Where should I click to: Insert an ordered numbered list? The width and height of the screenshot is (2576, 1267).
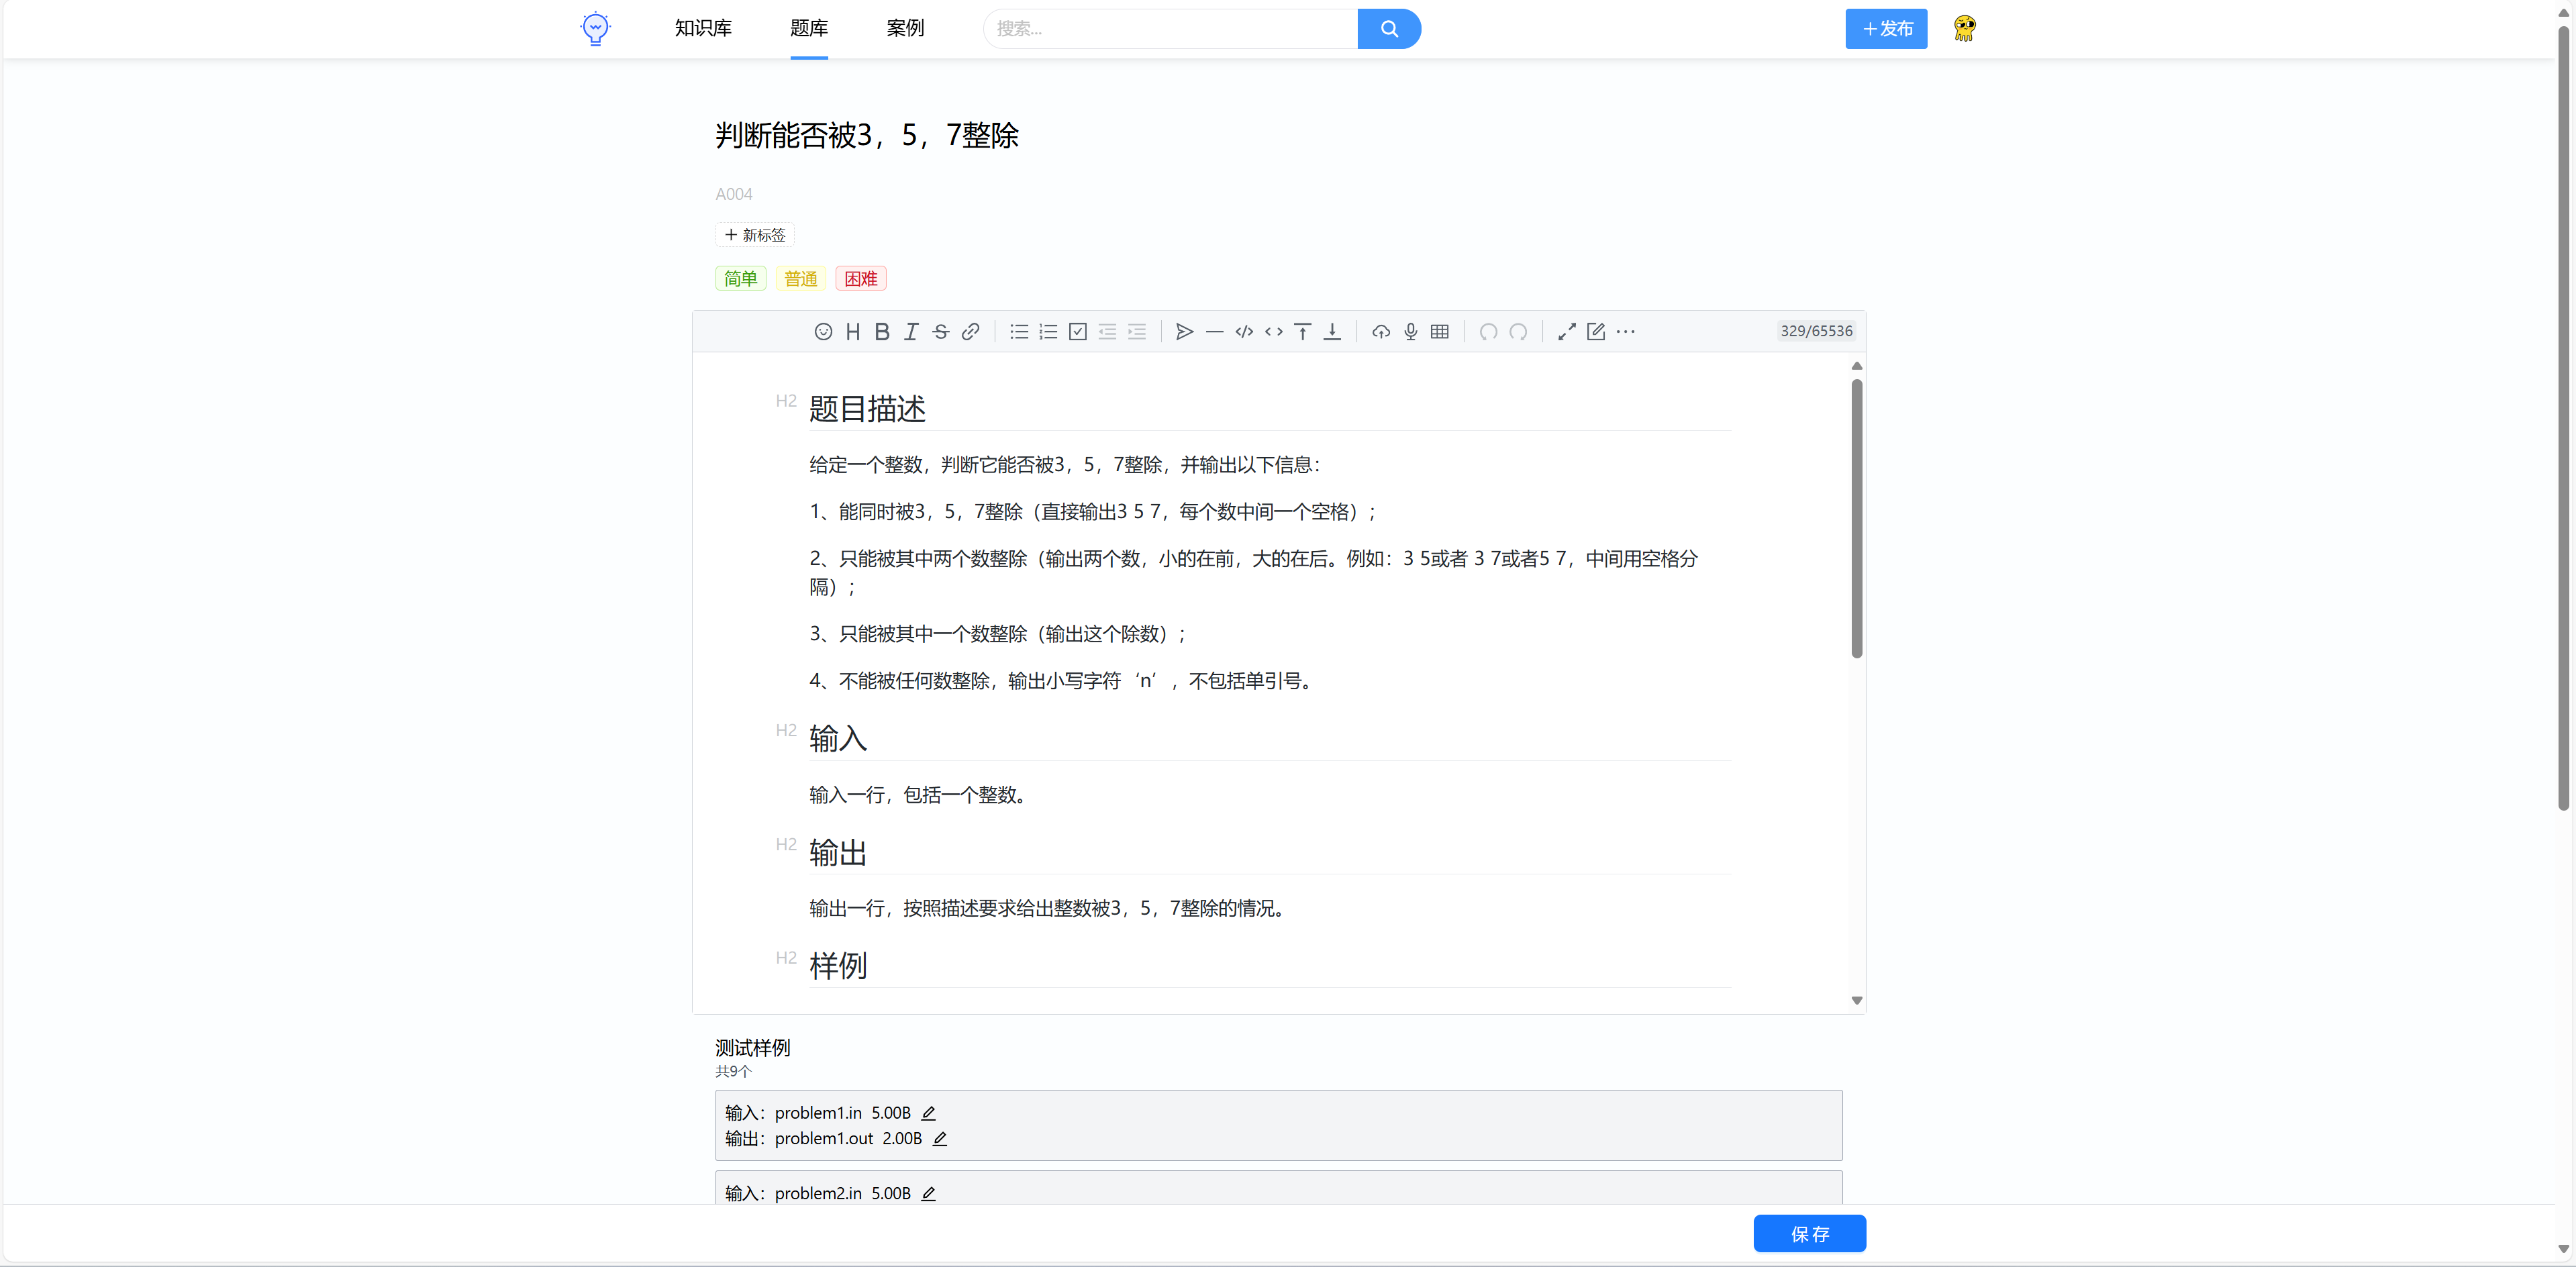tap(1048, 331)
